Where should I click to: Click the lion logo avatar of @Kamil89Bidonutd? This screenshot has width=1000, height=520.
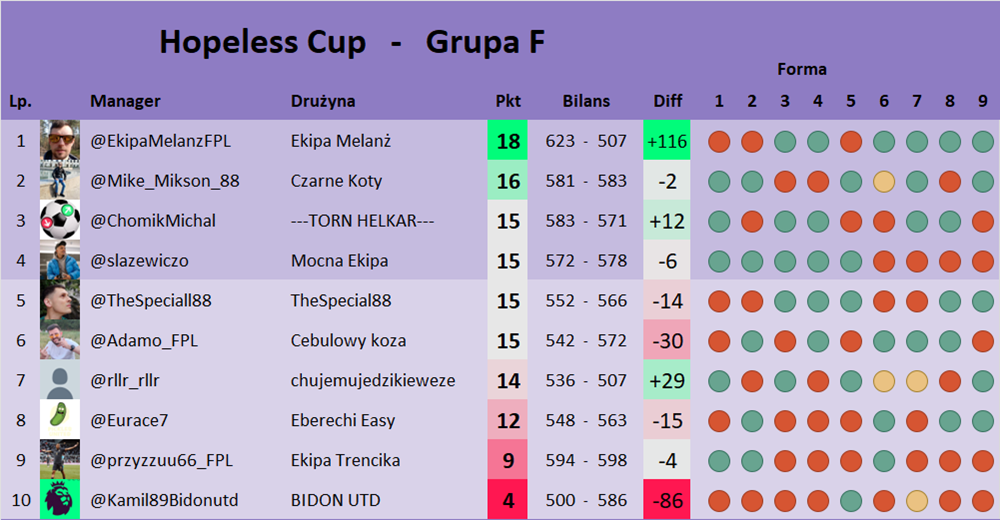pyautogui.click(x=60, y=500)
